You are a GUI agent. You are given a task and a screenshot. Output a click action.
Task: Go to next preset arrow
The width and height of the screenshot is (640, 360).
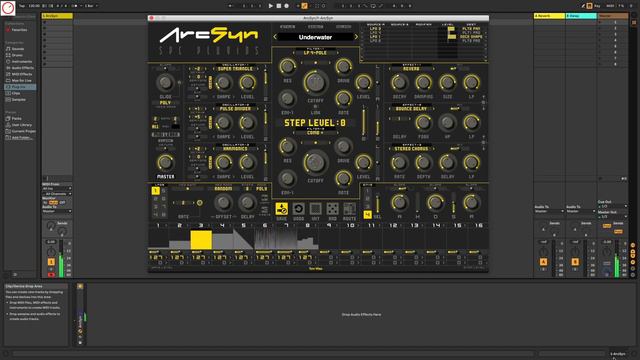(356, 37)
